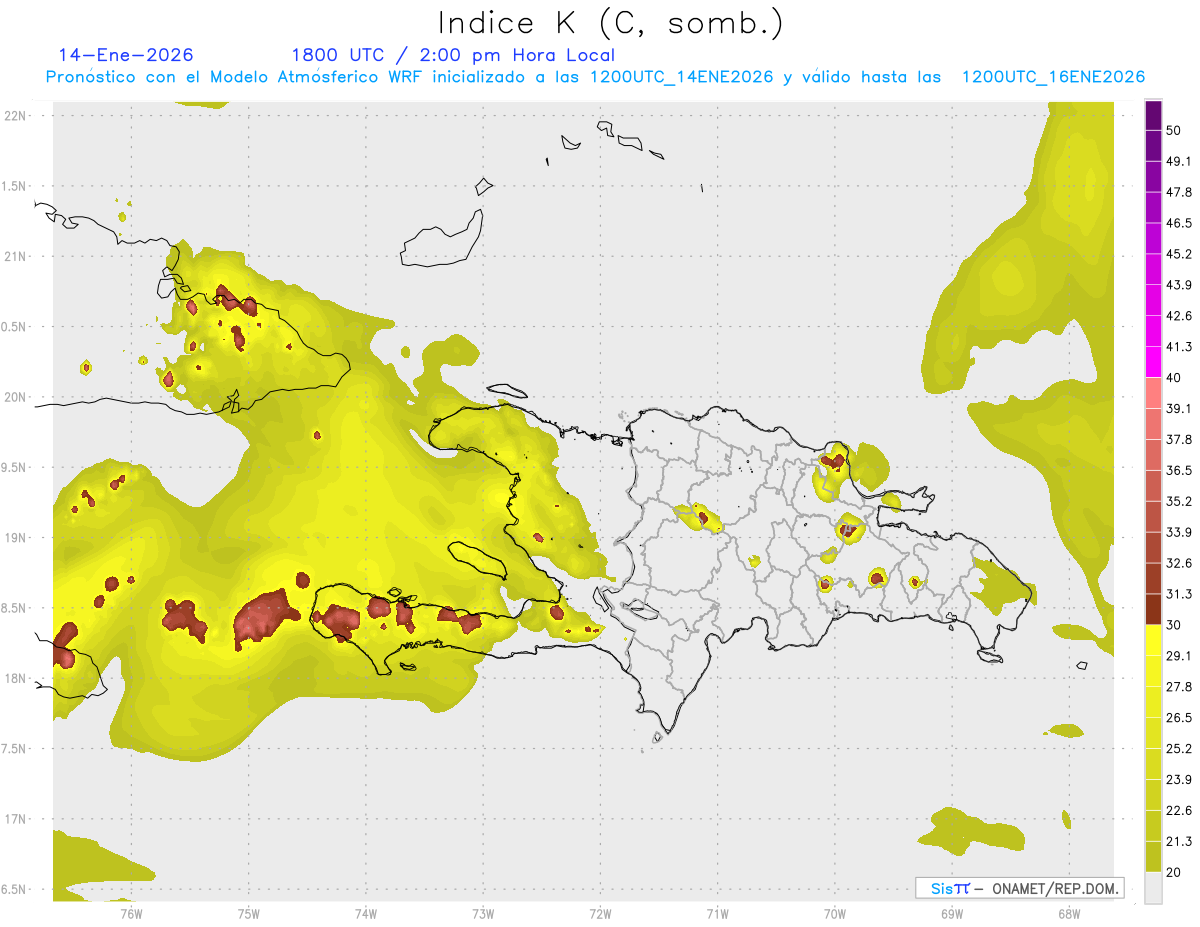Click the color scale value 22.6

click(1179, 811)
